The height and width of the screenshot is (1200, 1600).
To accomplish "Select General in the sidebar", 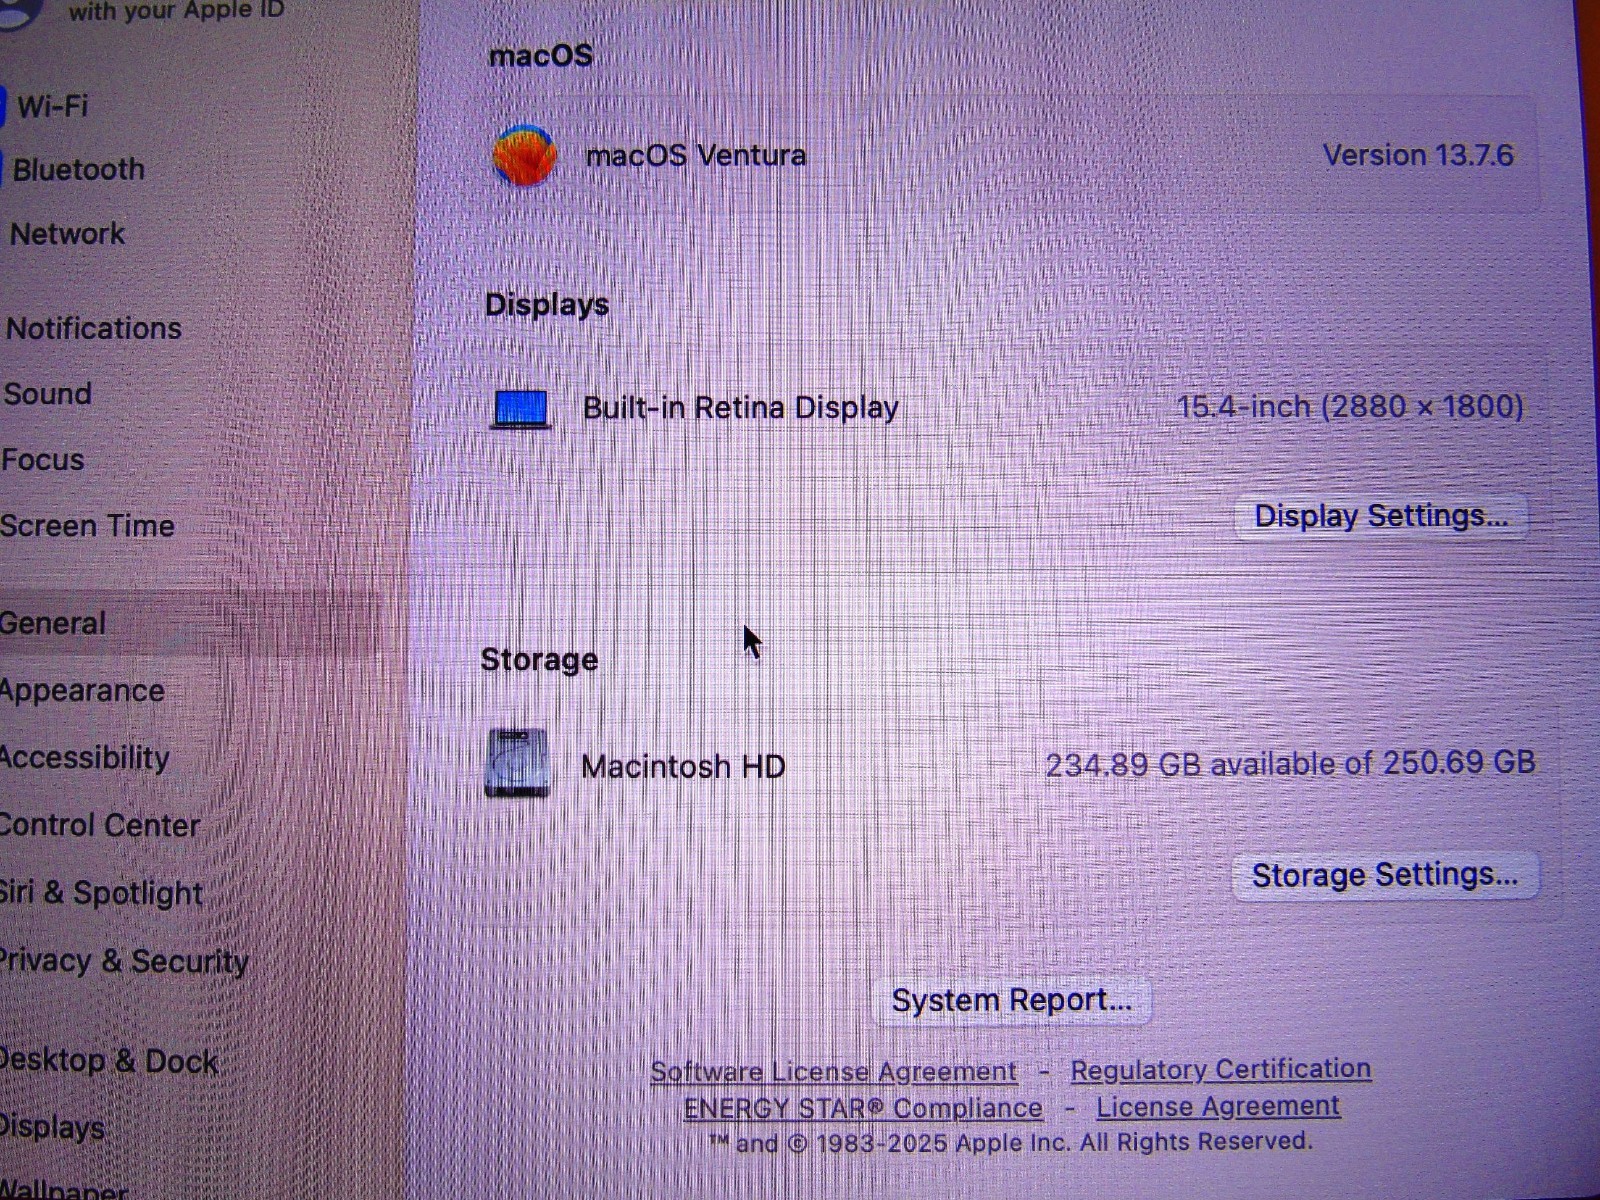I will [x=52, y=624].
